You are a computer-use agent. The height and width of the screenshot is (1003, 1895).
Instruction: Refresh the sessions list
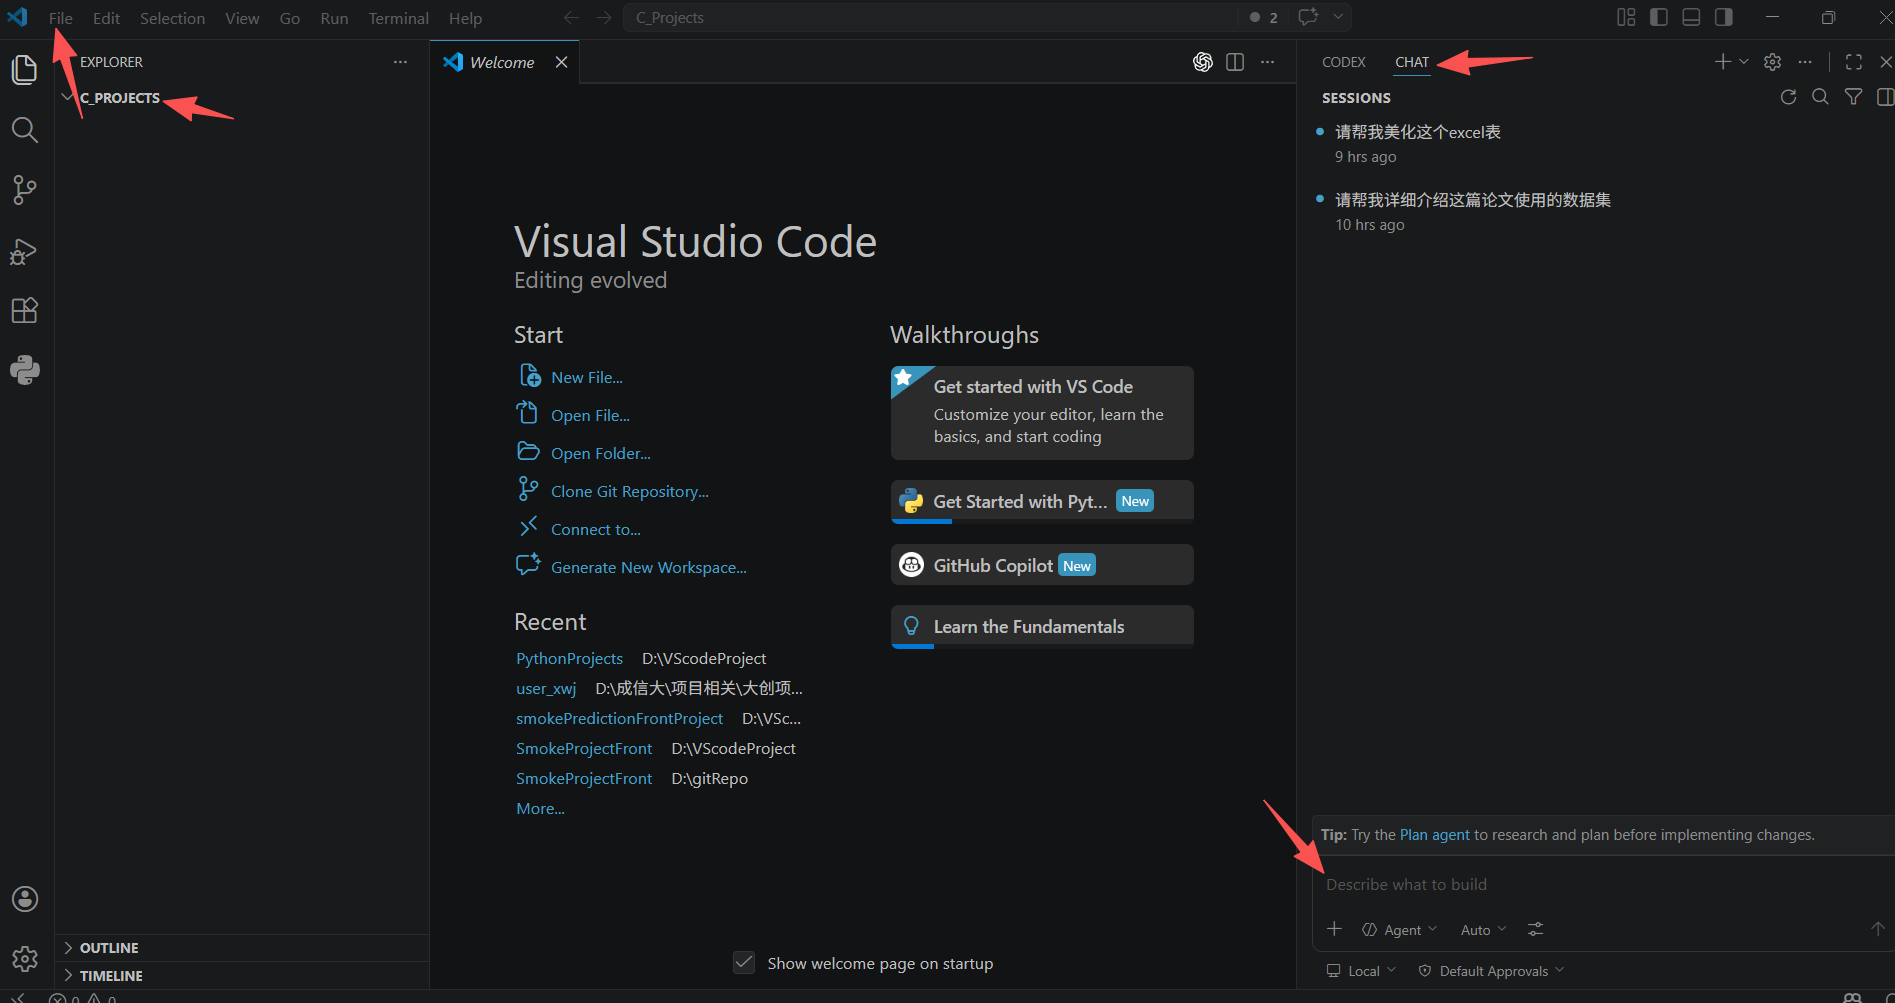click(1789, 97)
